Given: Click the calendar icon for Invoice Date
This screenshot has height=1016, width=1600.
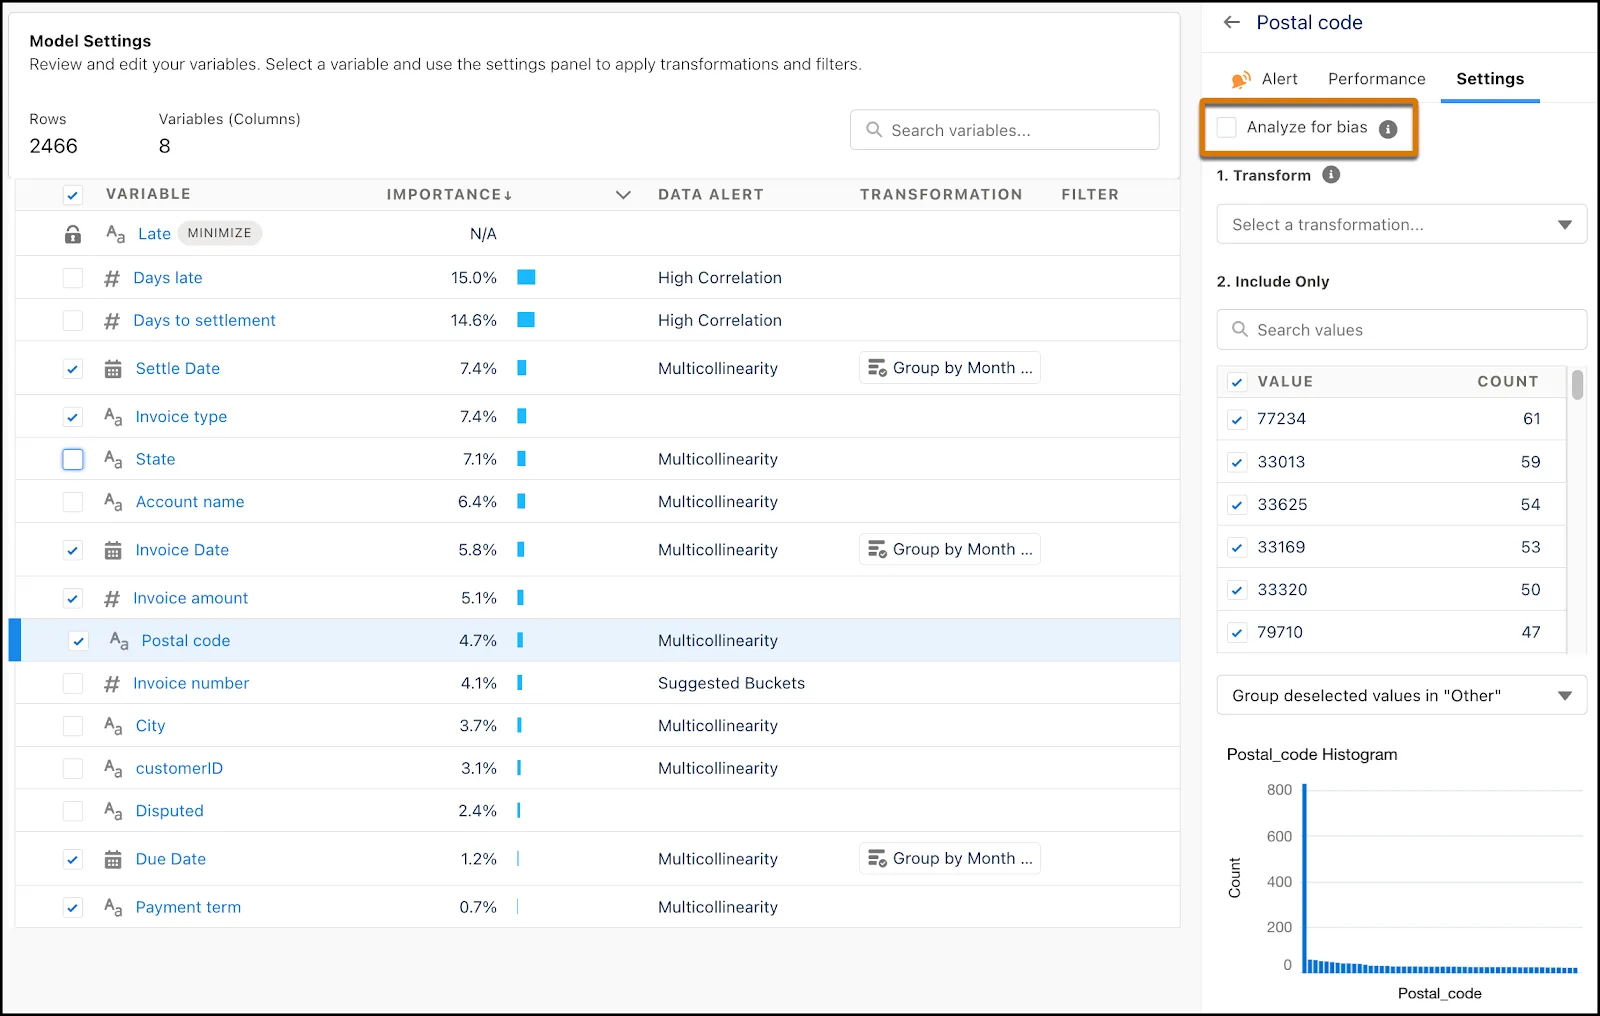Looking at the screenshot, I should (x=113, y=550).
